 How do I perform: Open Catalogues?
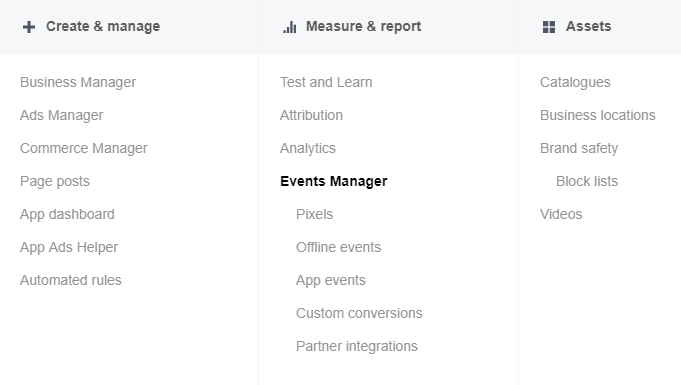coord(575,82)
